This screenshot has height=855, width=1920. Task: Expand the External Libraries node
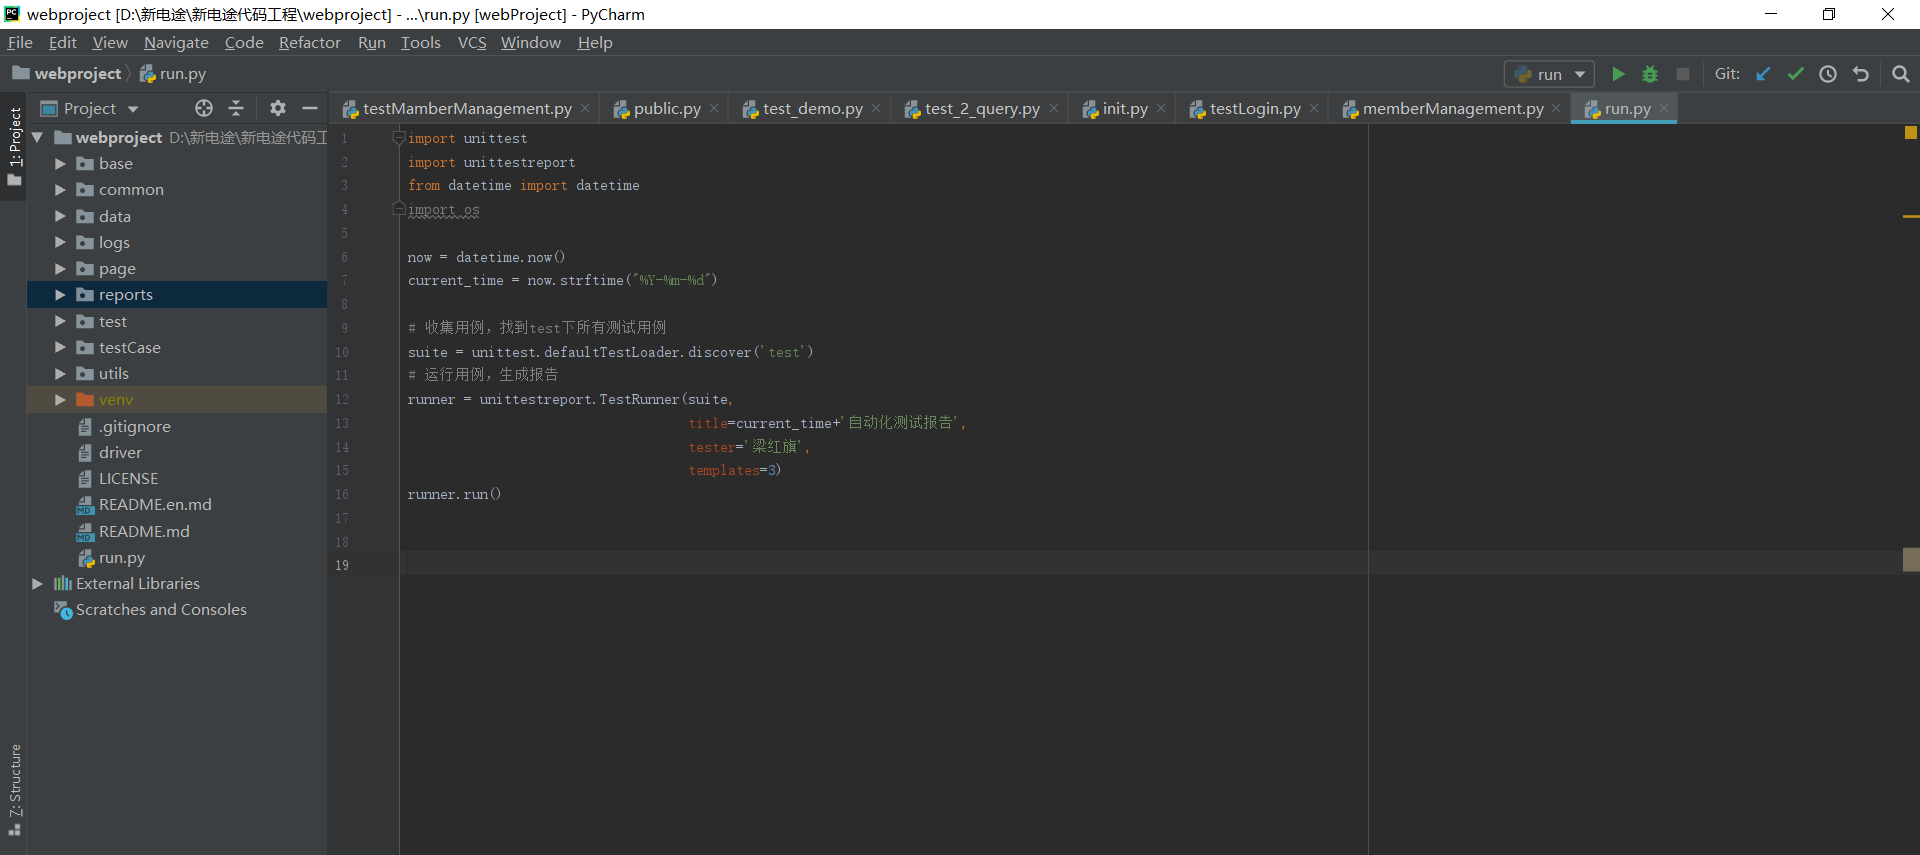37,584
